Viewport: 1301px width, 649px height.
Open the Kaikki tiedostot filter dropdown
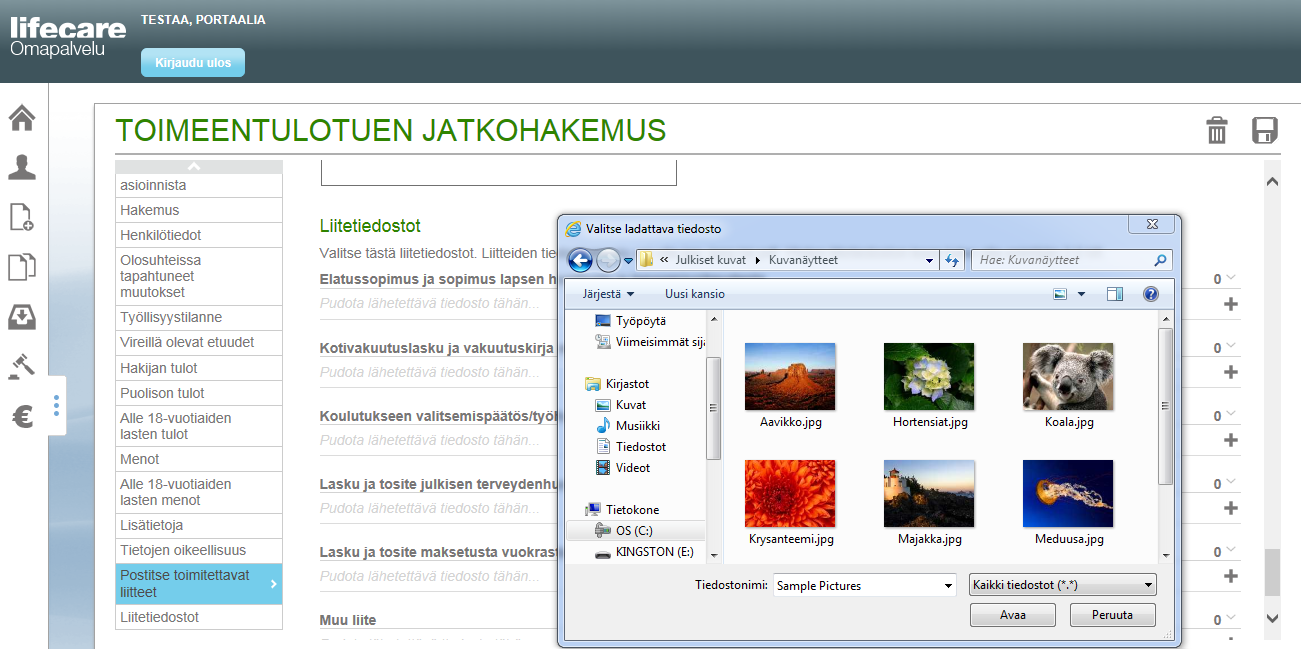1062,585
